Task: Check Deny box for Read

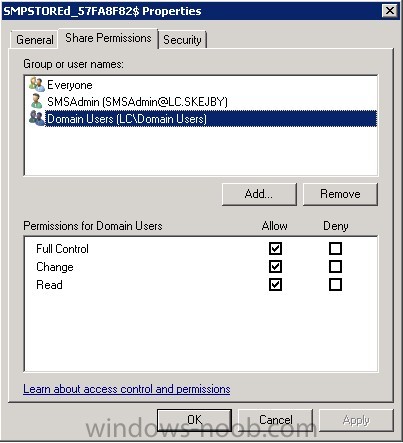Action: click(335, 285)
